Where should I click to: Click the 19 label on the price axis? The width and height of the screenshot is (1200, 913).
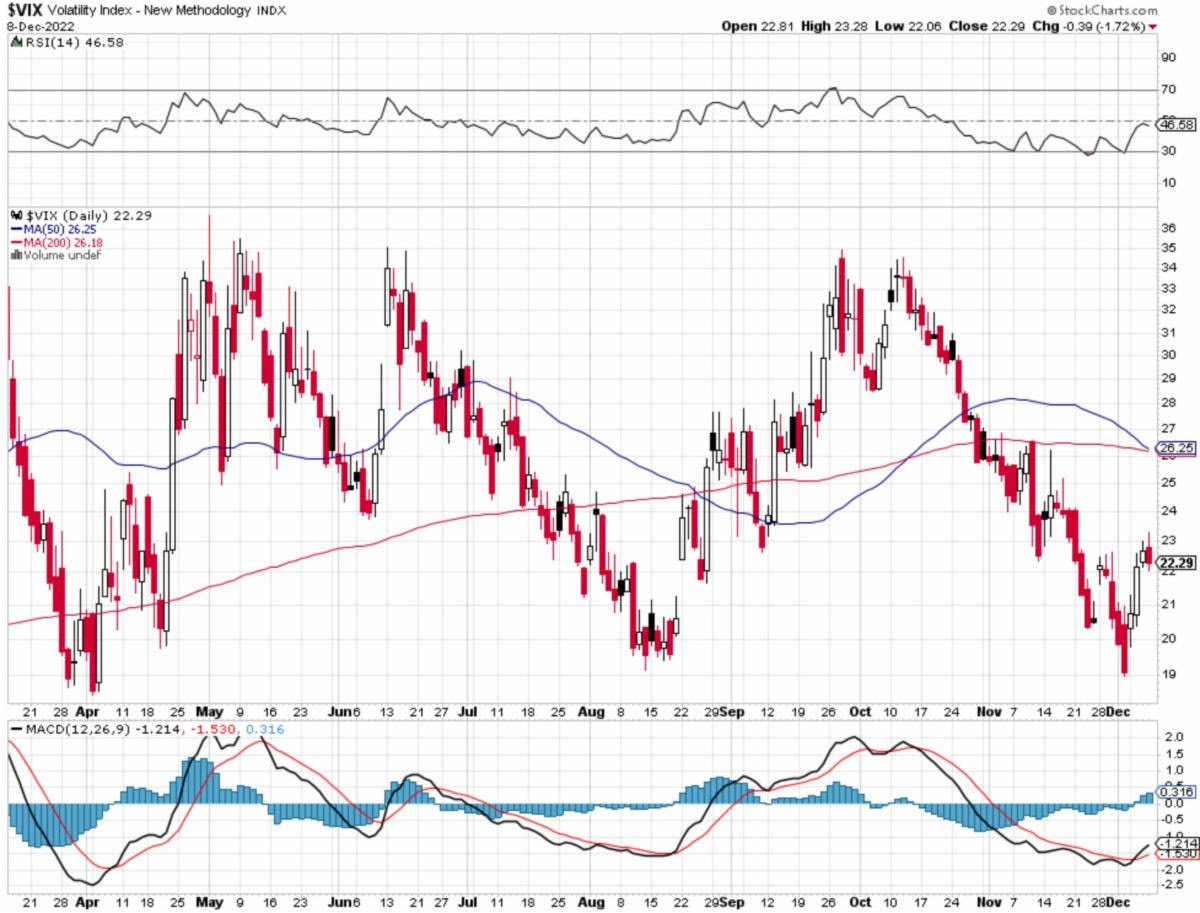click(1168, 674)
